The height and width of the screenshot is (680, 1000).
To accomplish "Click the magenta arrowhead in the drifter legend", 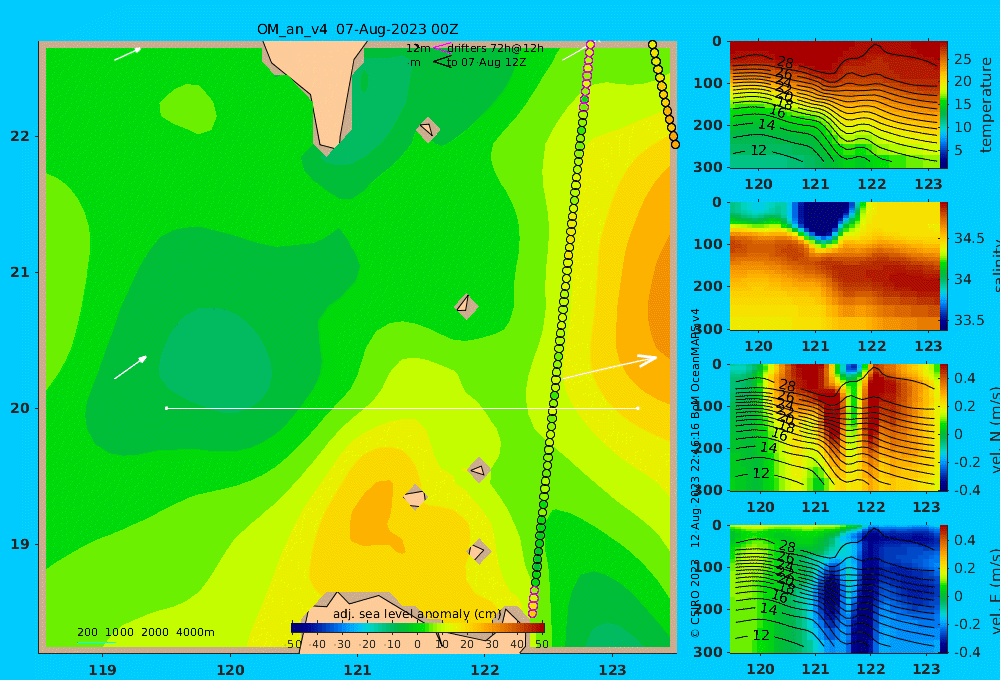I will coord(441,47).
